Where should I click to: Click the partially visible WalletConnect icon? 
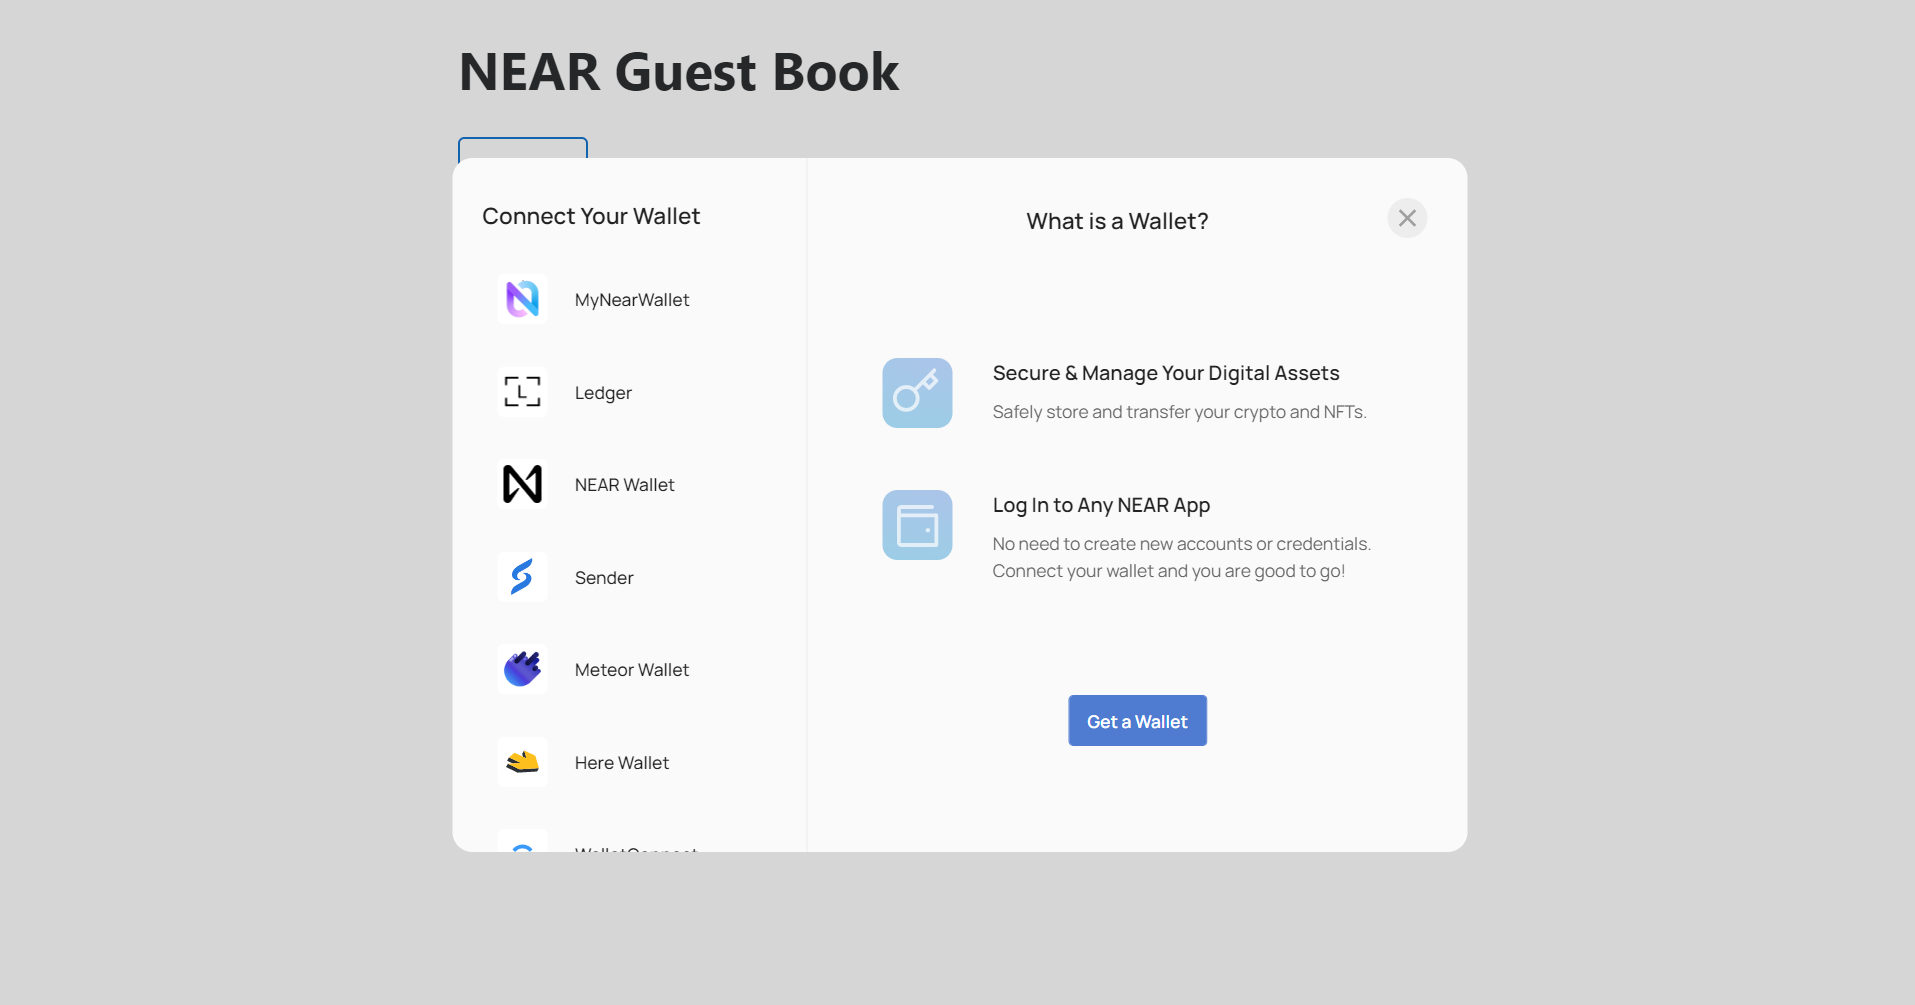coord(522,843)
